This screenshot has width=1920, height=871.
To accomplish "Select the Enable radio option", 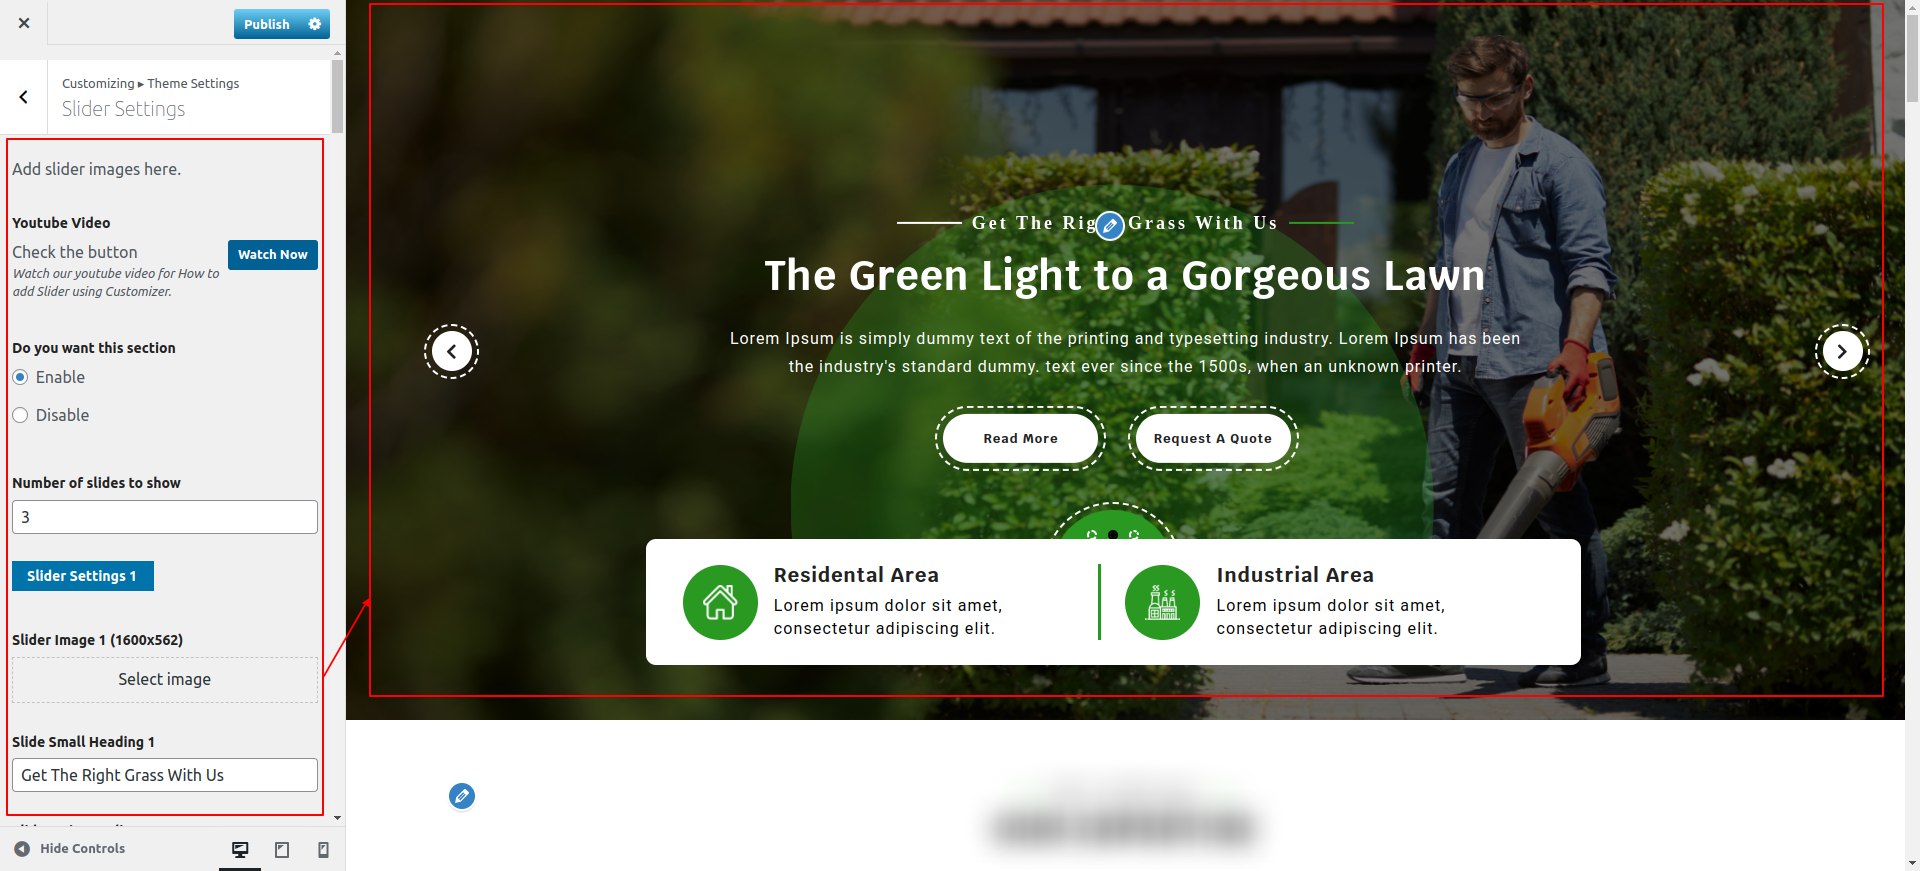I will click(x=20, y=377).
